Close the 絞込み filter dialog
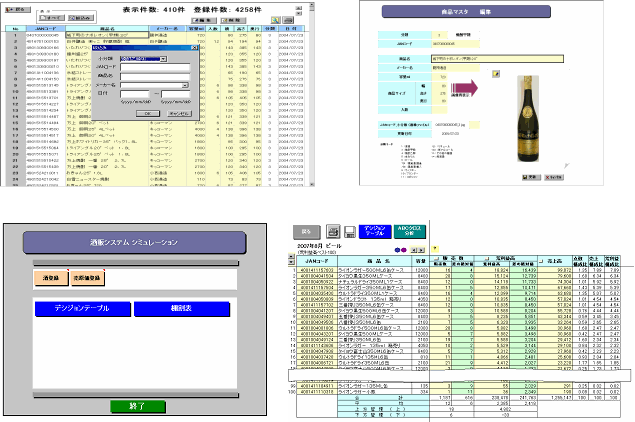 tap(194, 48)
